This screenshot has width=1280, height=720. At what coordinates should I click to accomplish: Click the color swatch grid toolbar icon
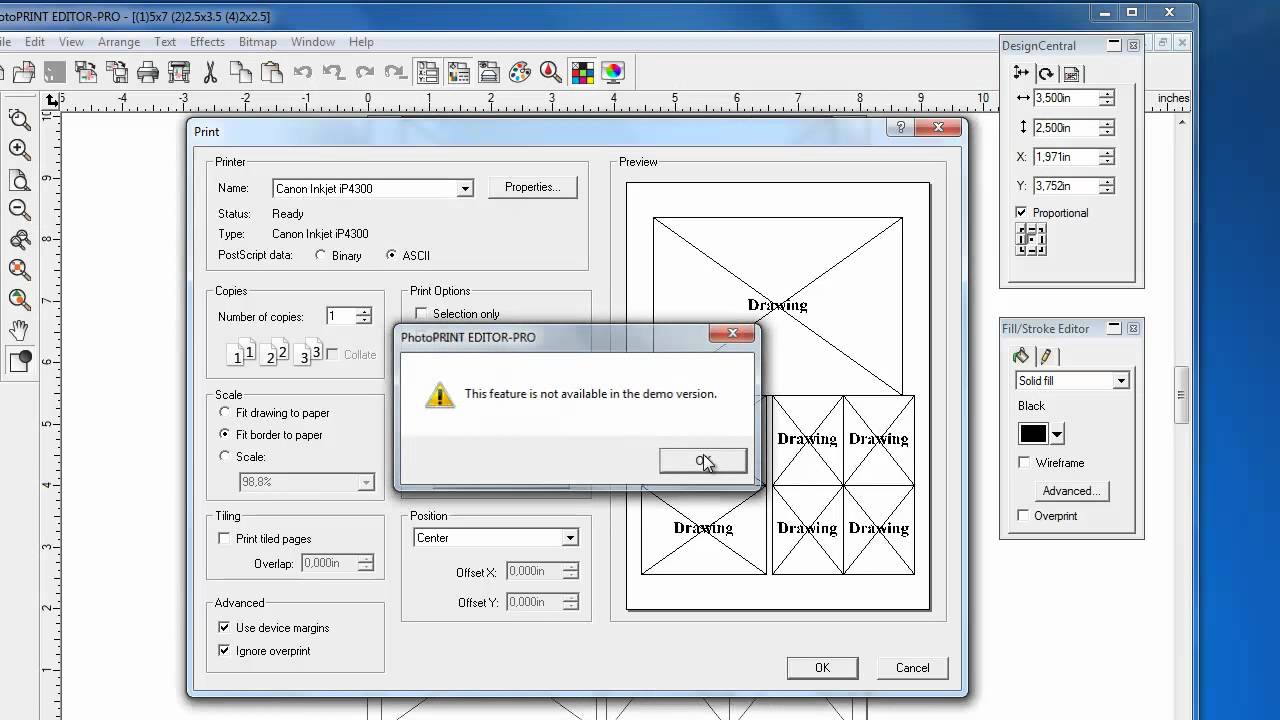(582, 72)
